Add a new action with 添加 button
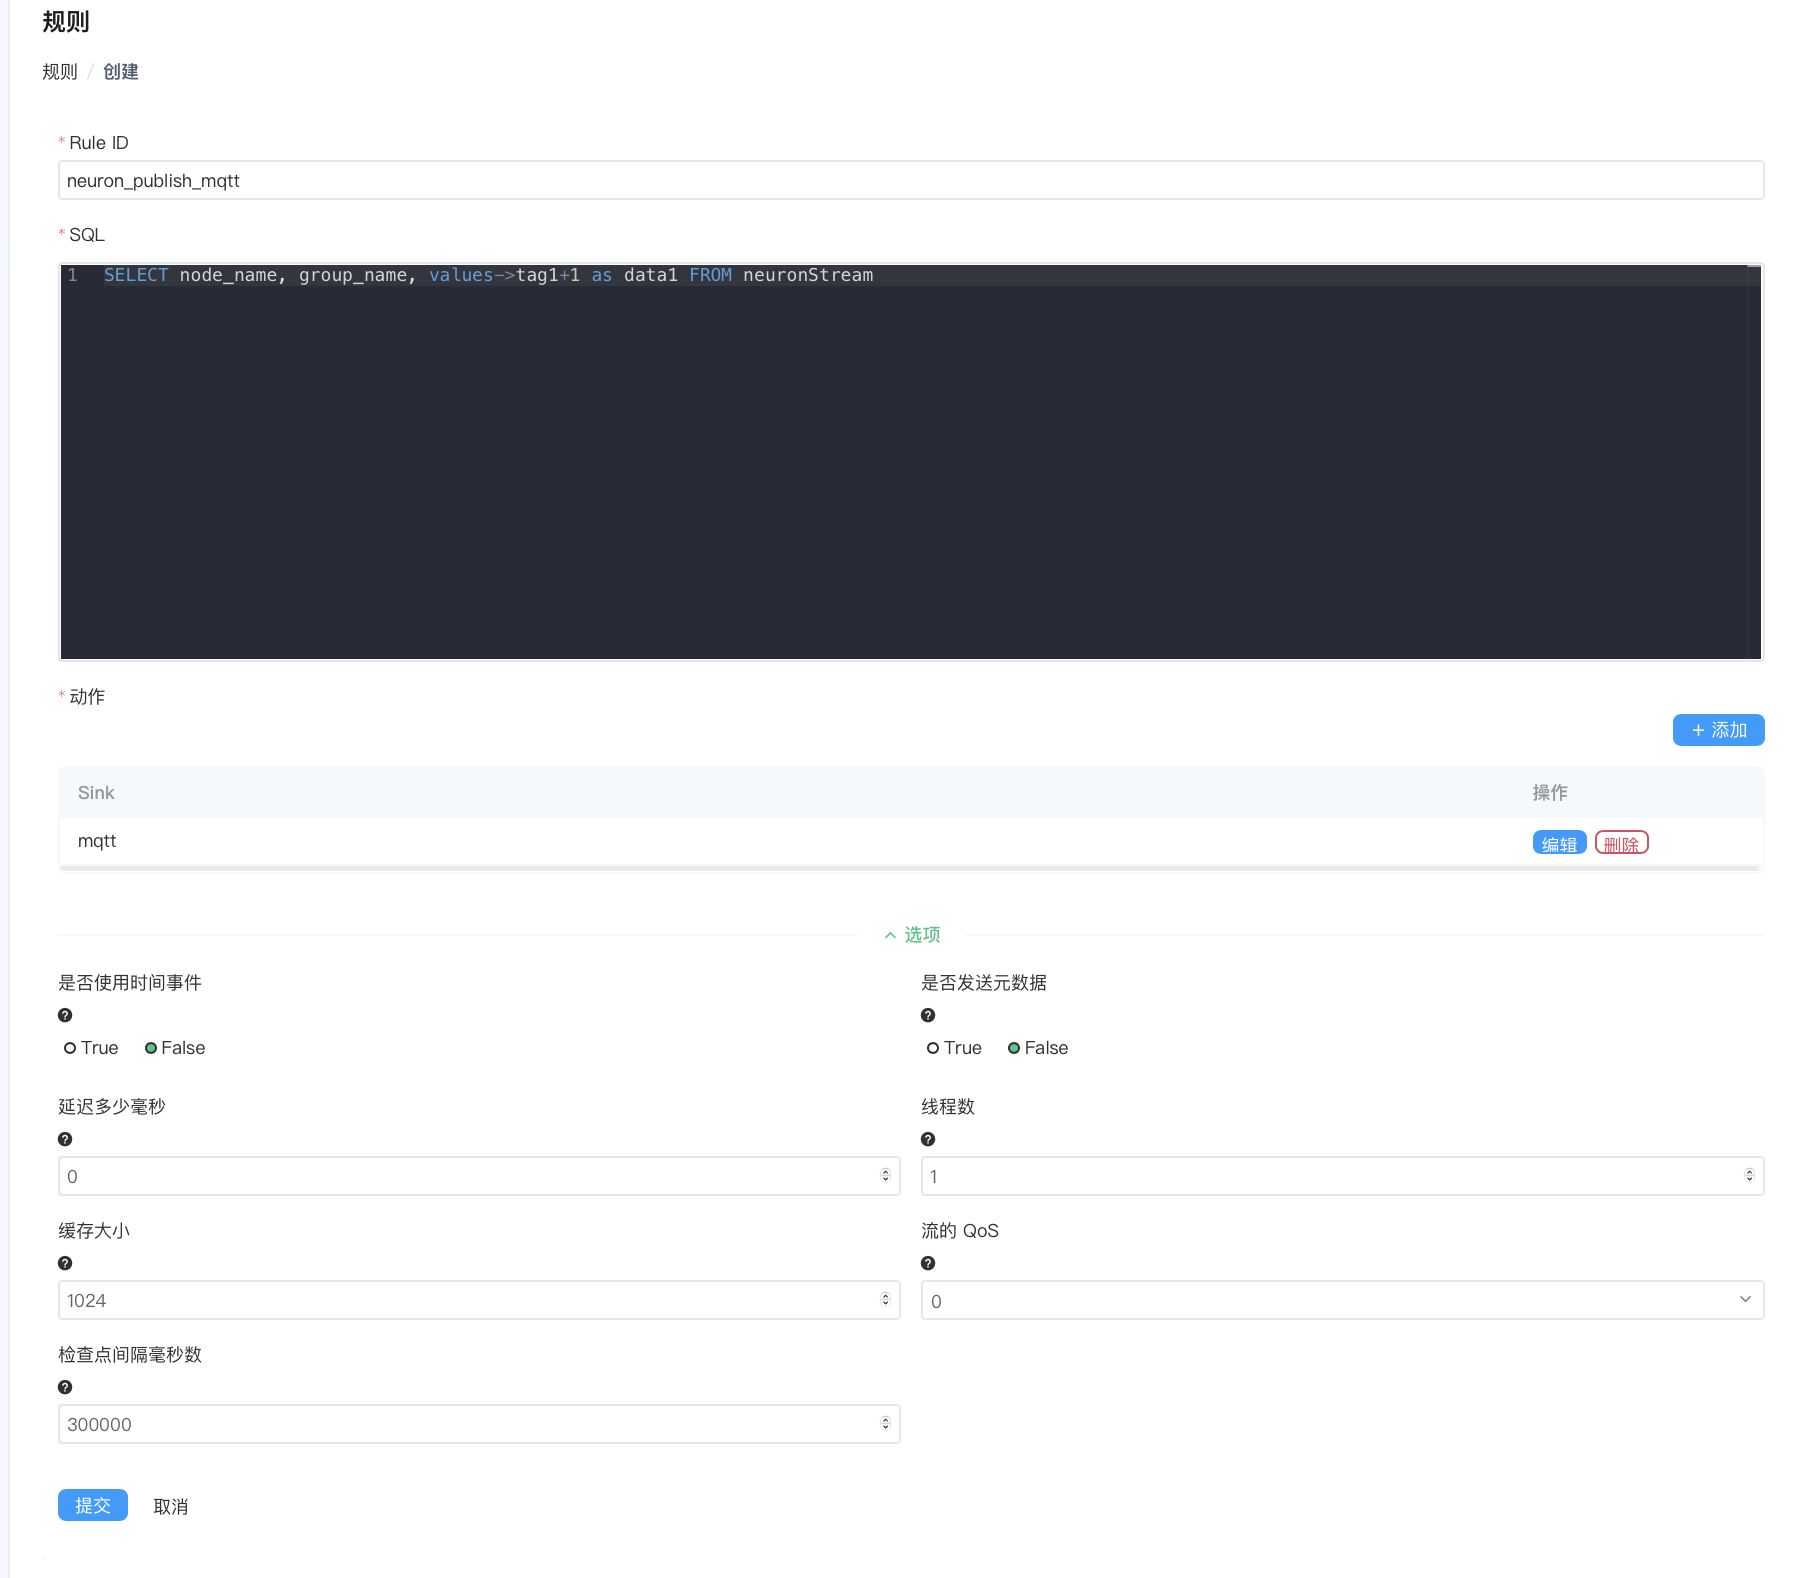 coord(1718,730)
